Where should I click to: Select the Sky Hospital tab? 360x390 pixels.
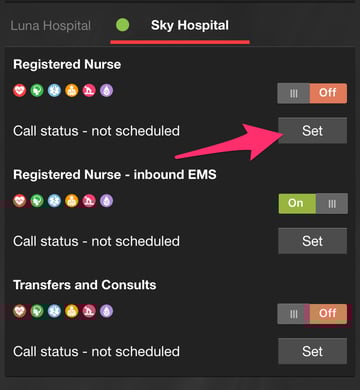[190, 25]
